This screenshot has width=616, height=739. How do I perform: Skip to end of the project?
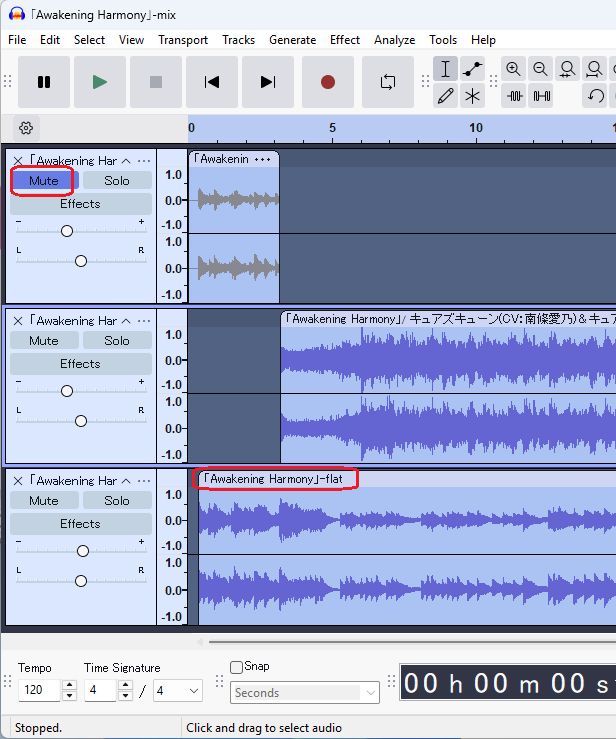(x=268, y=82)
